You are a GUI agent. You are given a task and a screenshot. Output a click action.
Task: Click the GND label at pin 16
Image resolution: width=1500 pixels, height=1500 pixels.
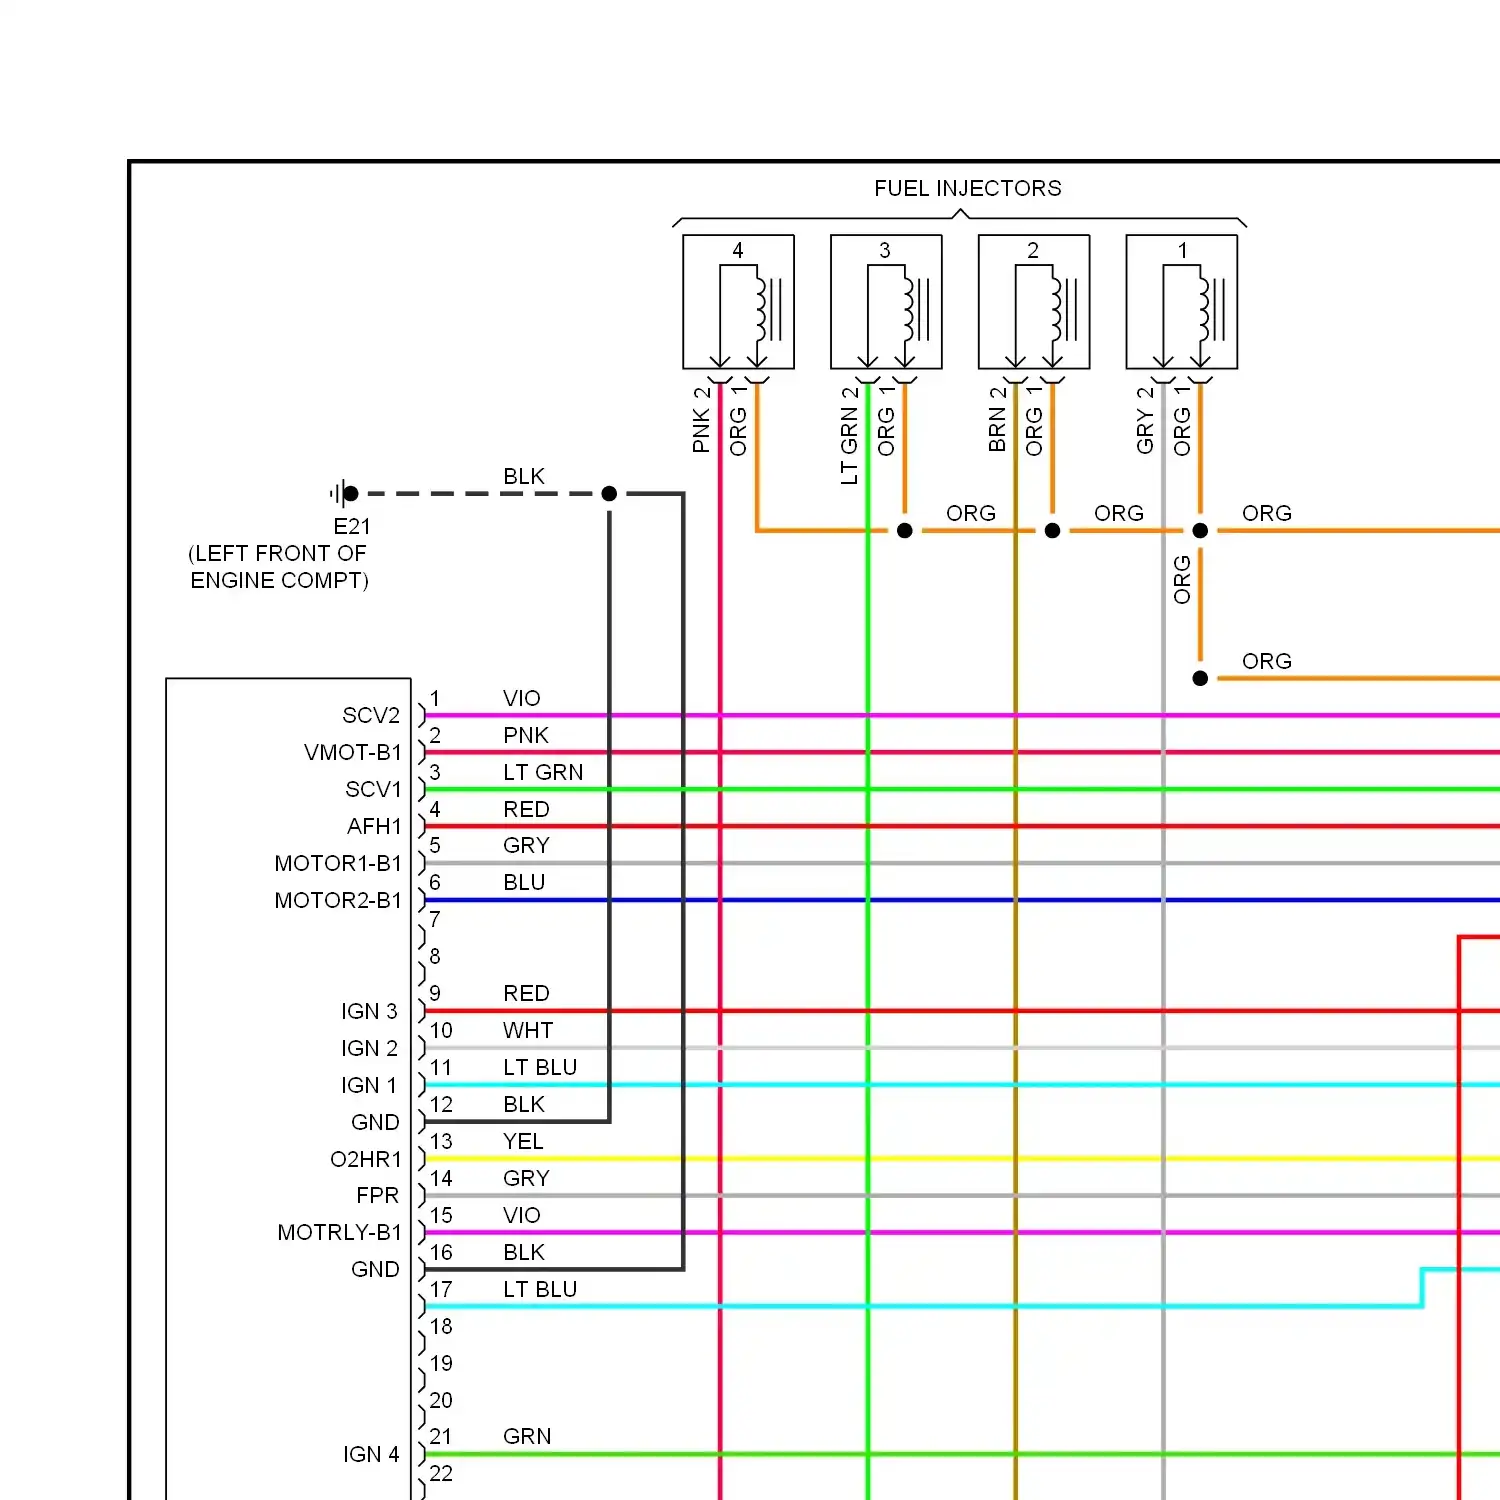[x=375, y=1269]
